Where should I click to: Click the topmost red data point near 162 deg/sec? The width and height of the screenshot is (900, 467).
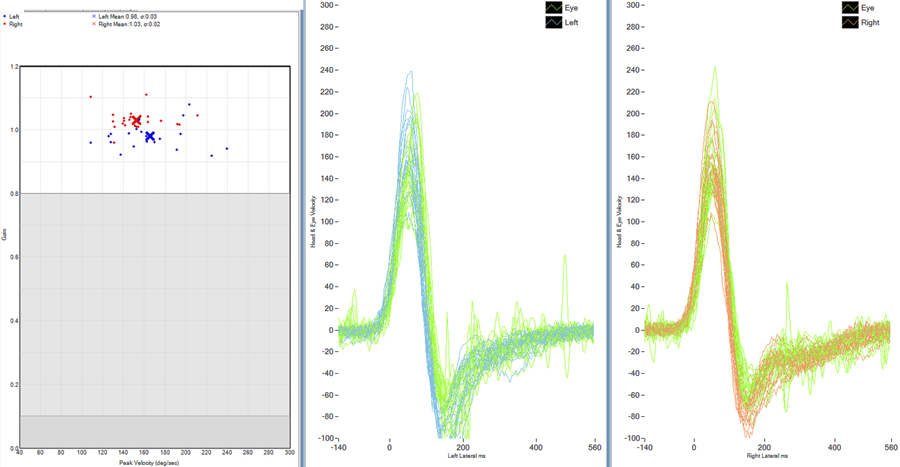pyautogui.click(x=146, y=95)
